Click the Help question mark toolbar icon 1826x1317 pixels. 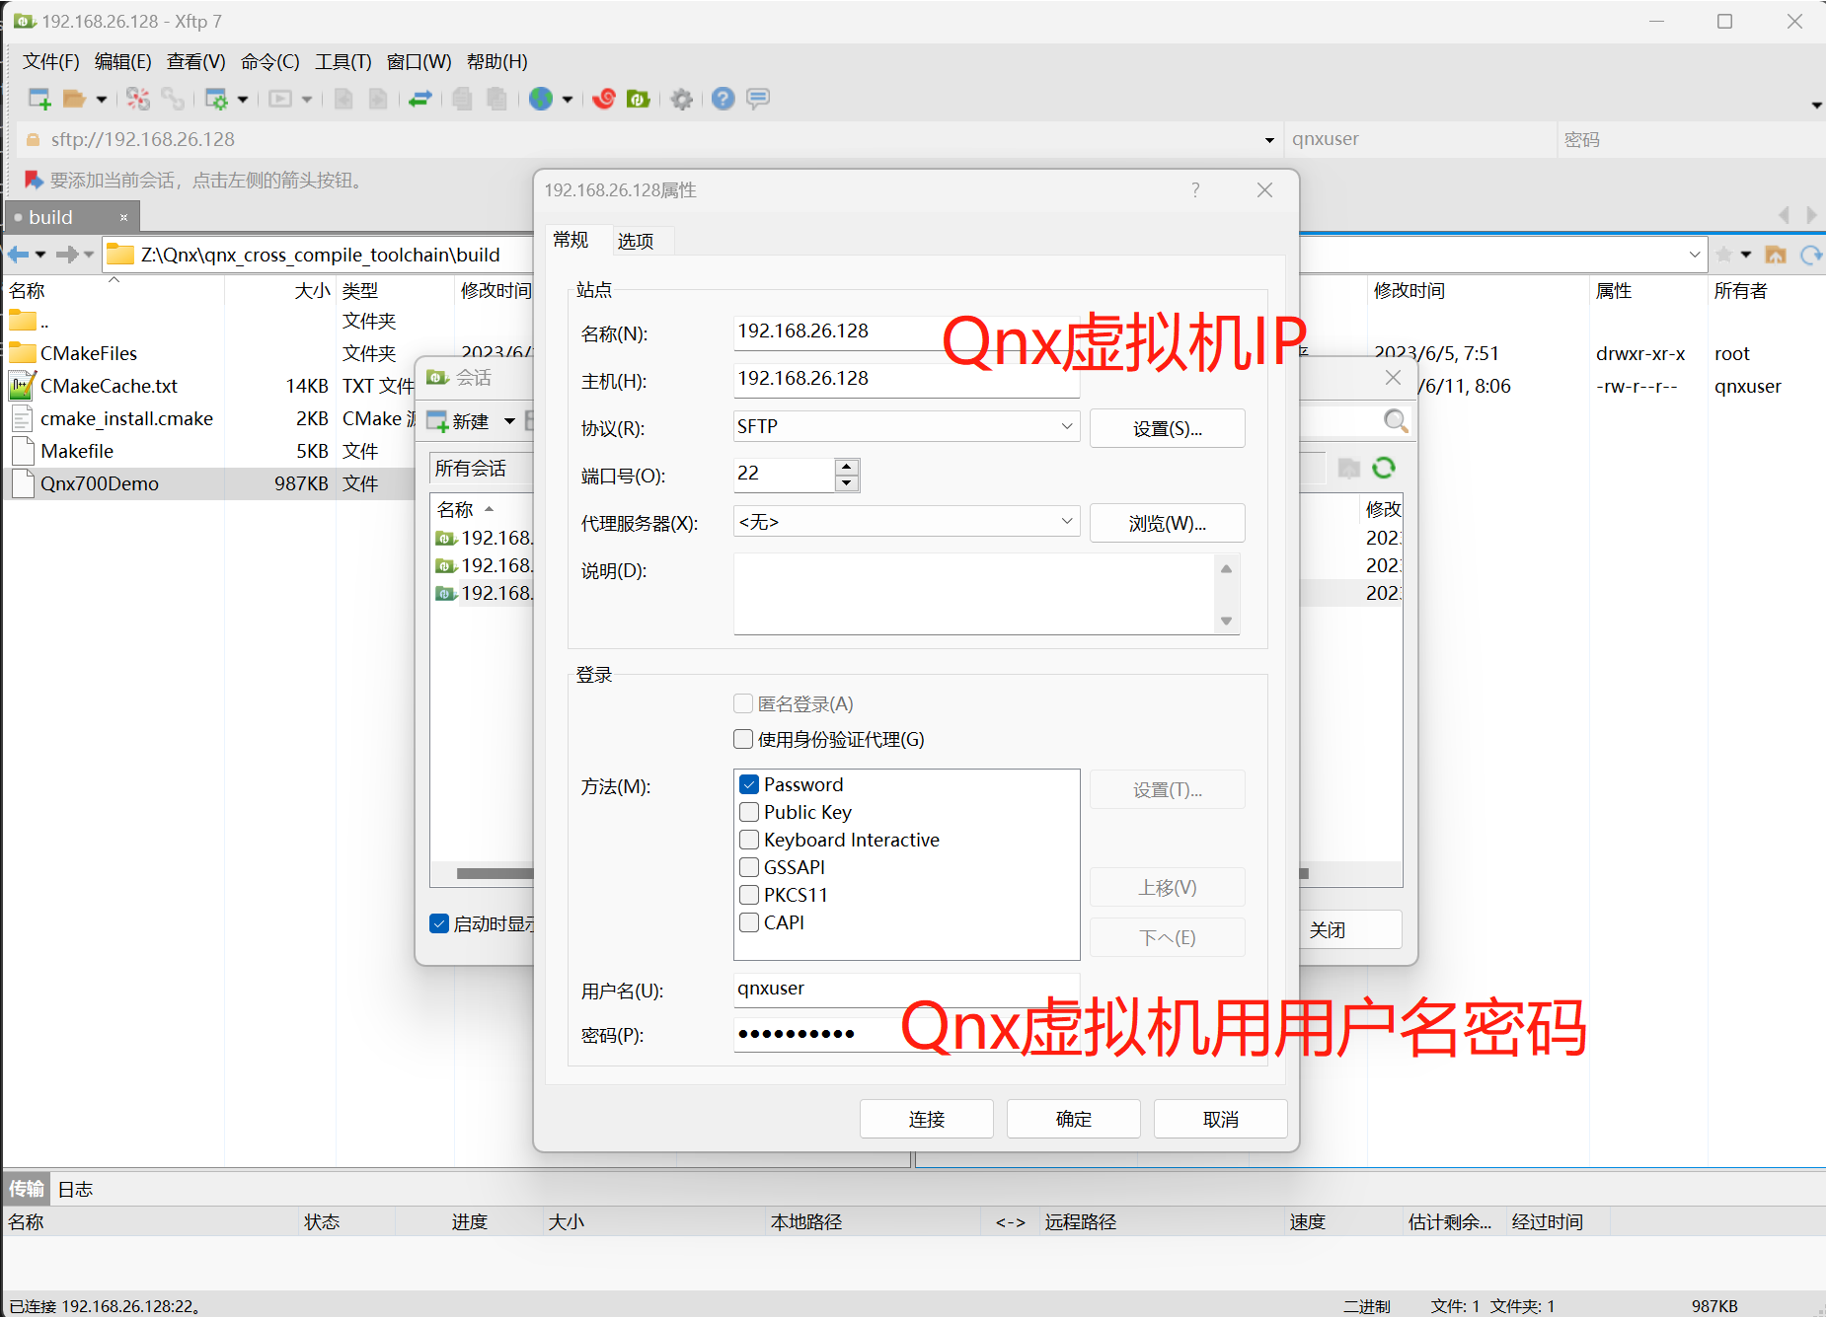(722, 98)
